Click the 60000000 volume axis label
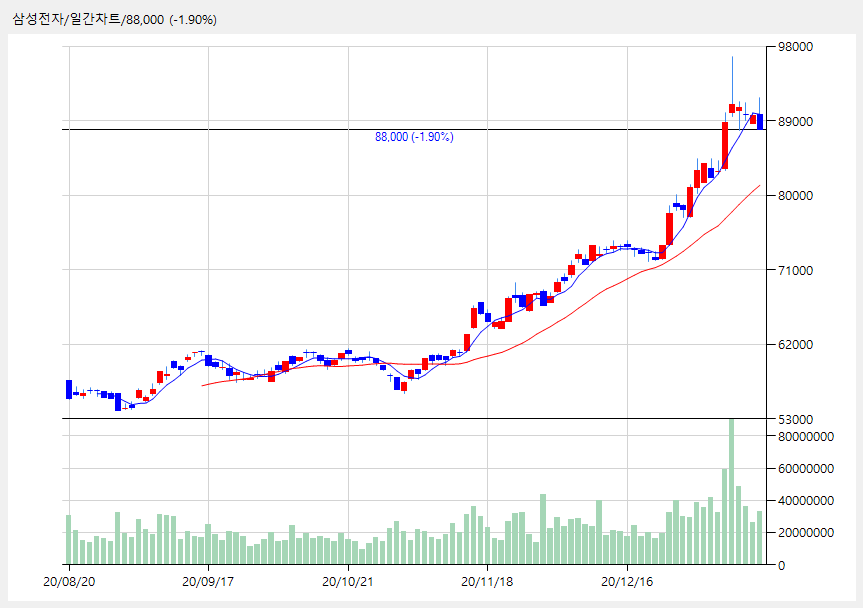863x608 pixels. pos(806,468)
